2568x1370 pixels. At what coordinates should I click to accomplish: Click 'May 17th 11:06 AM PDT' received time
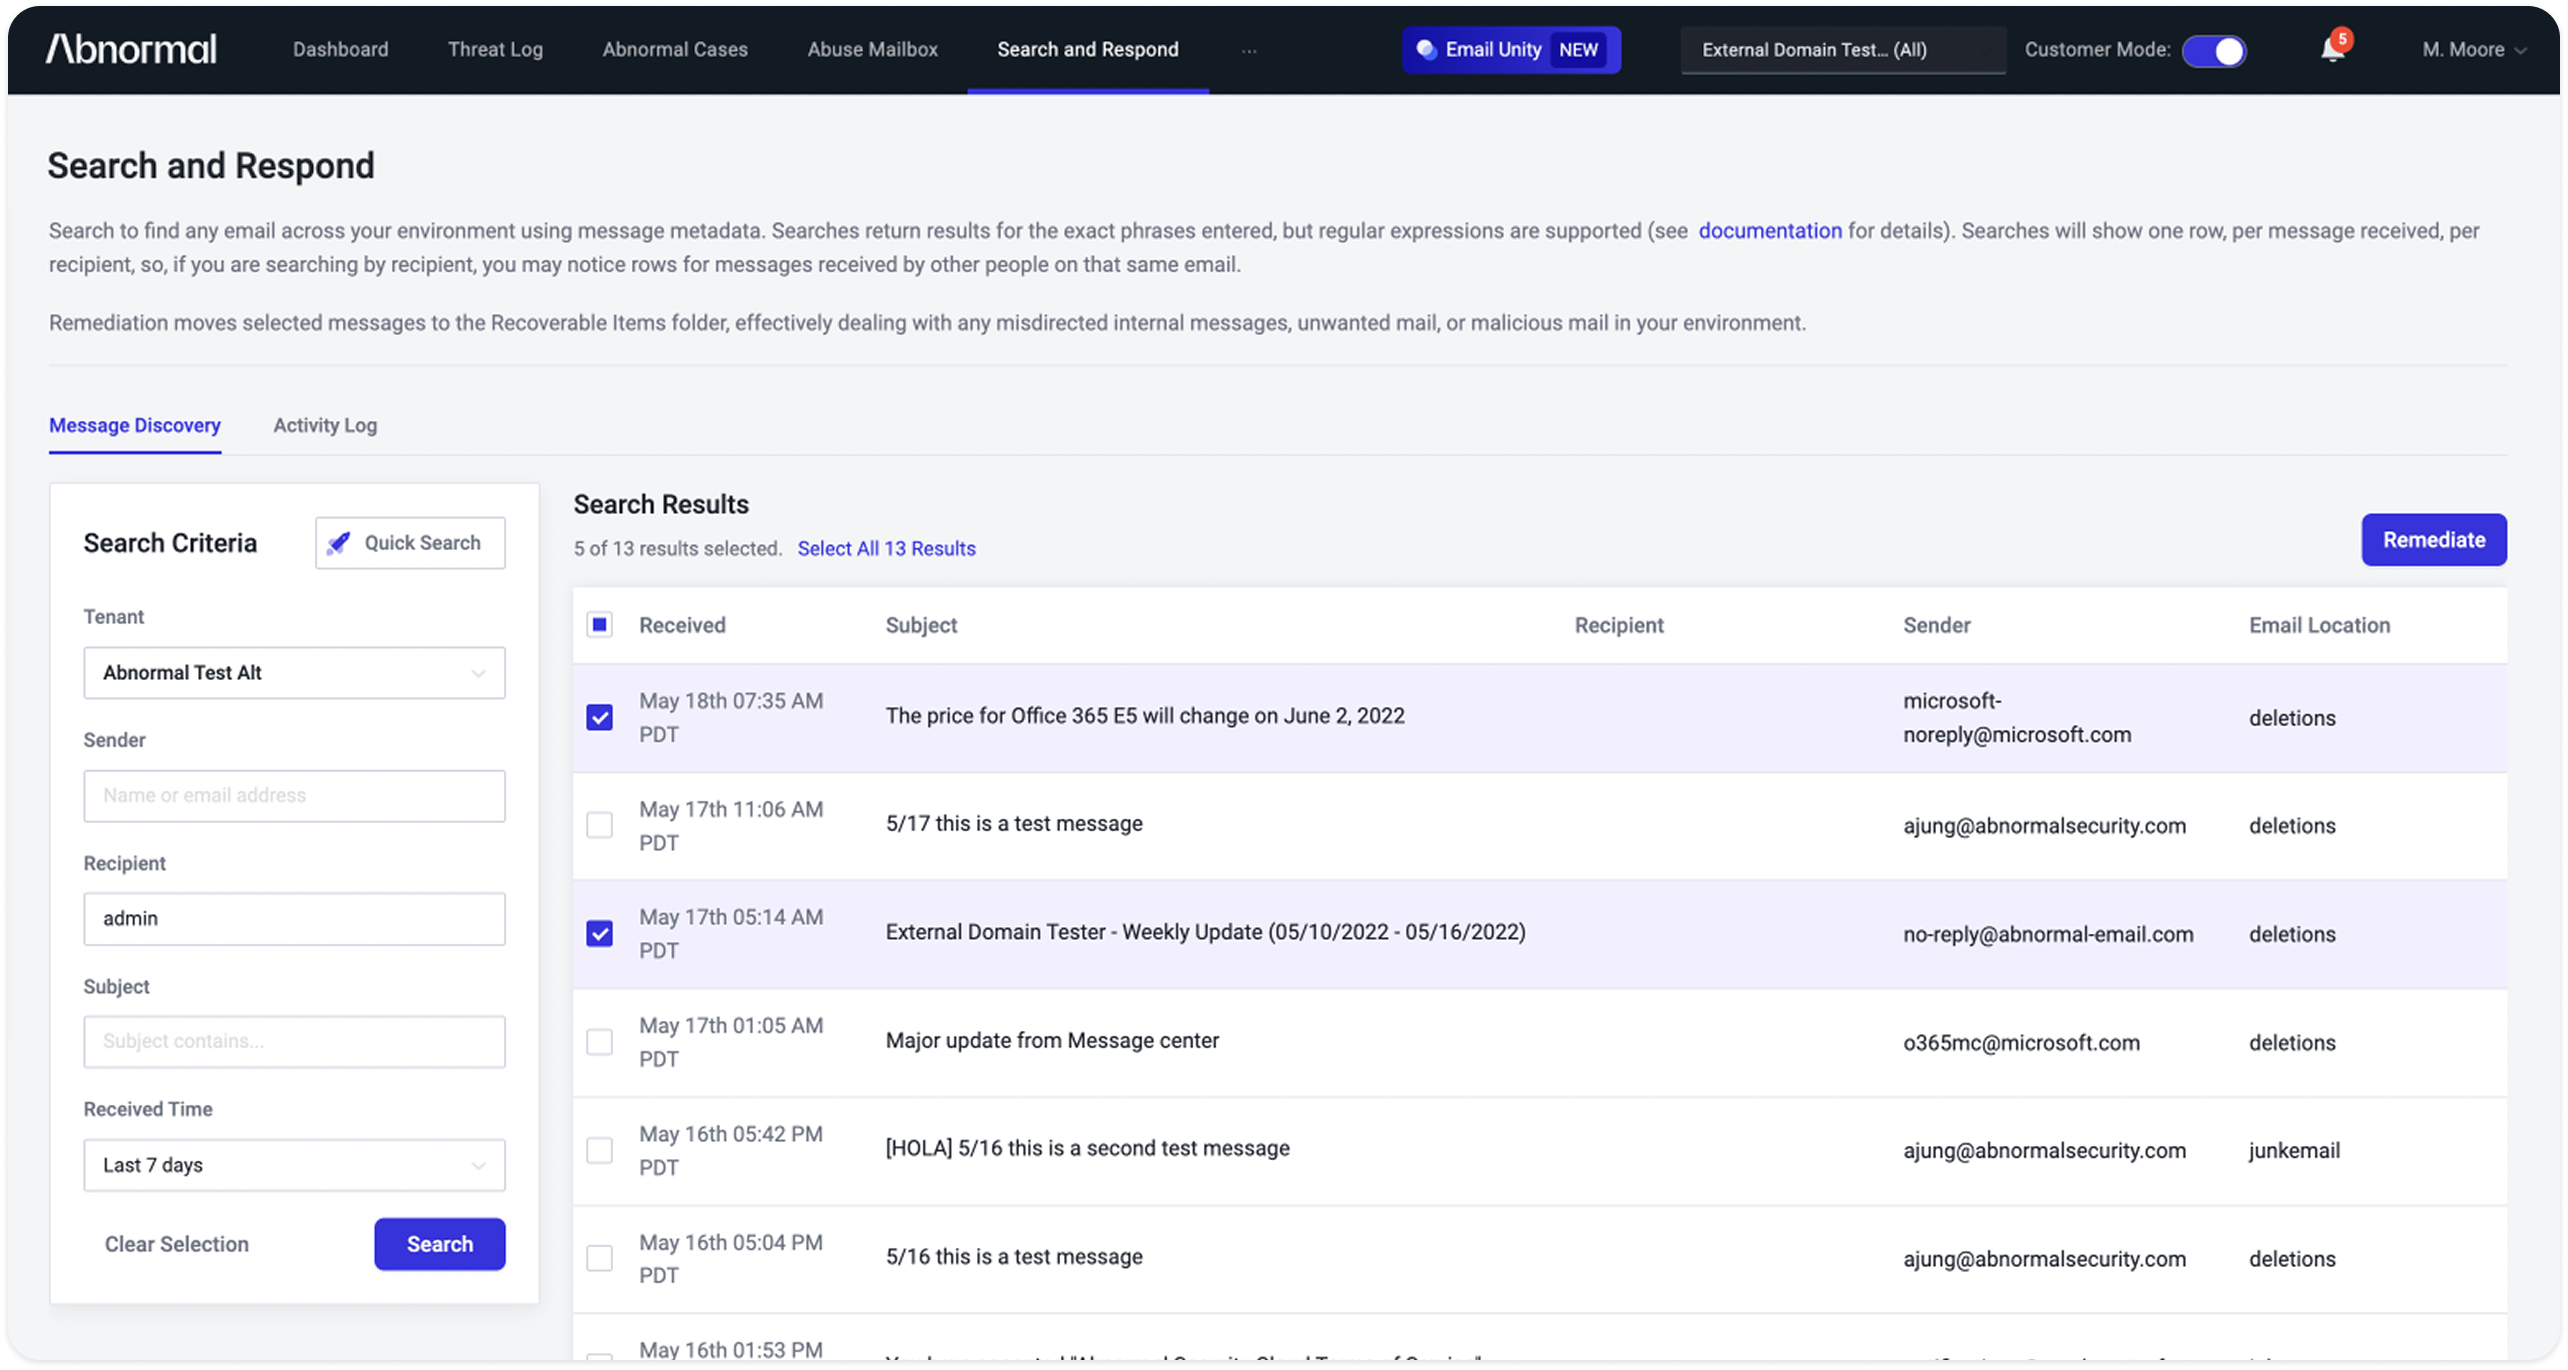tap(731, 826)
